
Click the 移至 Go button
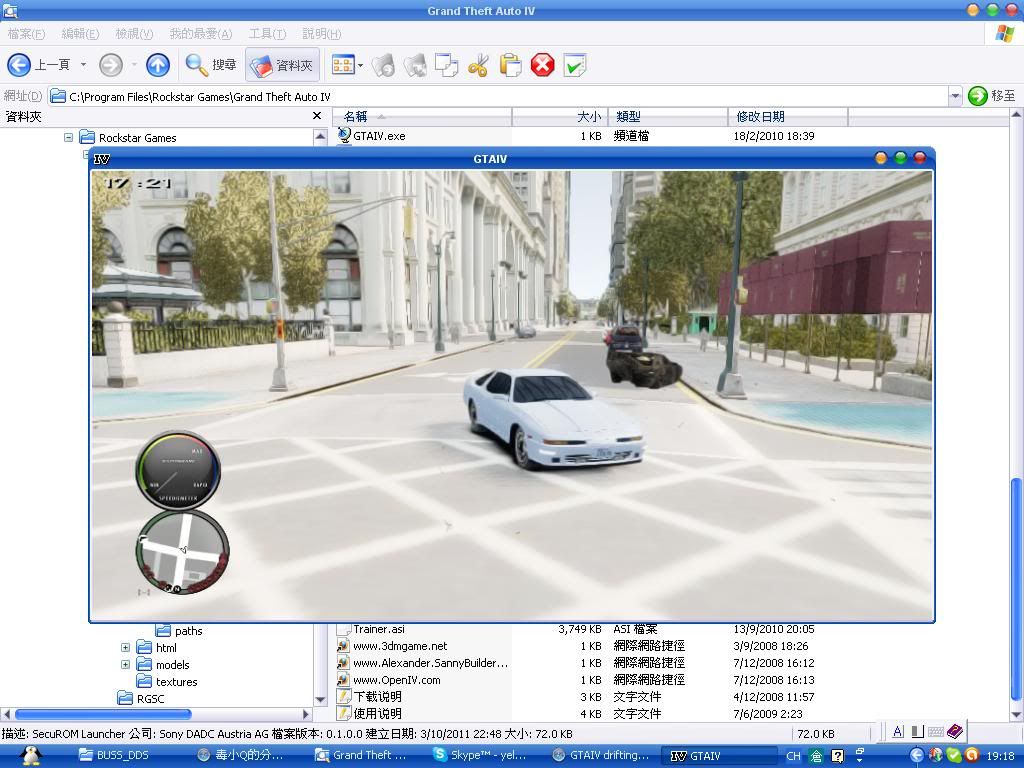[x=992, y=96]
